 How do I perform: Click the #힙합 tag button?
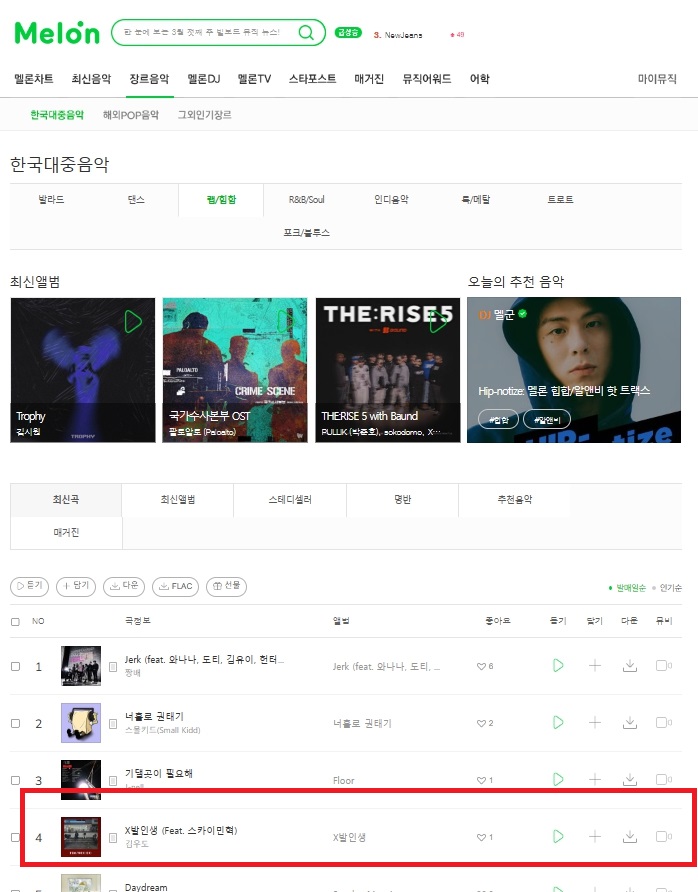(498, 420)
